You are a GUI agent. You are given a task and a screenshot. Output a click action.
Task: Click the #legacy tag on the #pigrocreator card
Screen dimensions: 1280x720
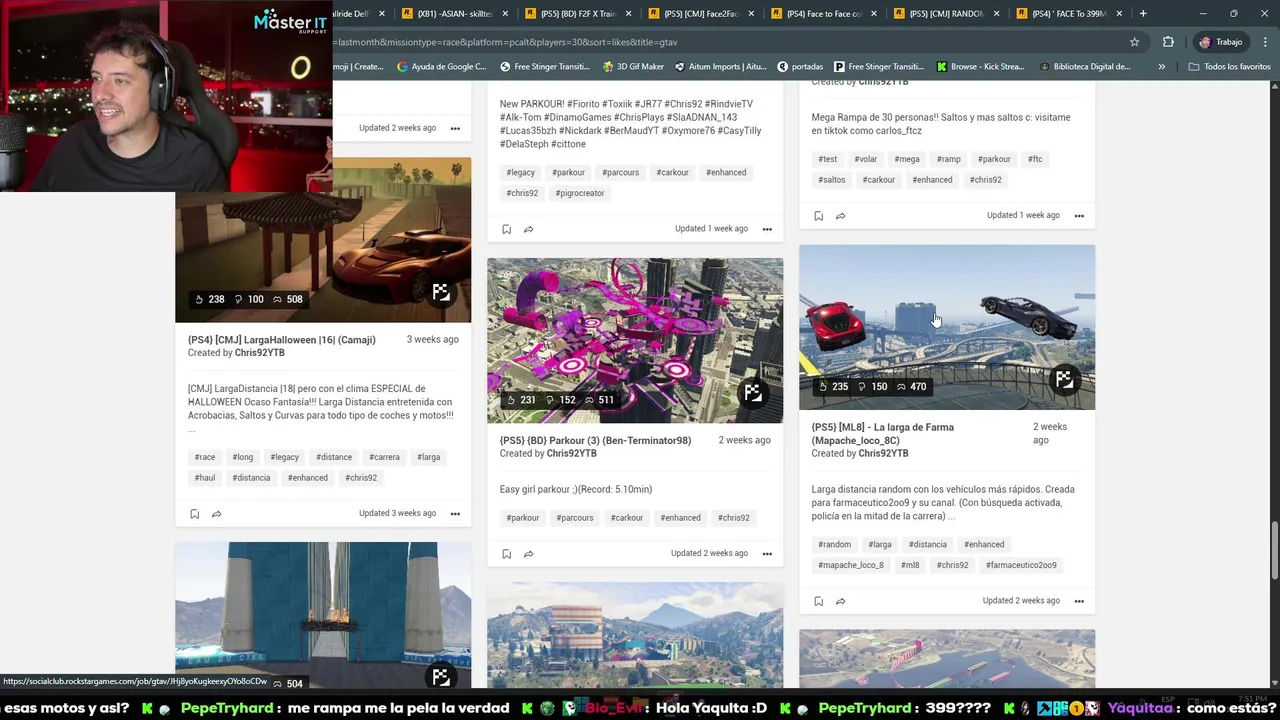coord(521,172)
